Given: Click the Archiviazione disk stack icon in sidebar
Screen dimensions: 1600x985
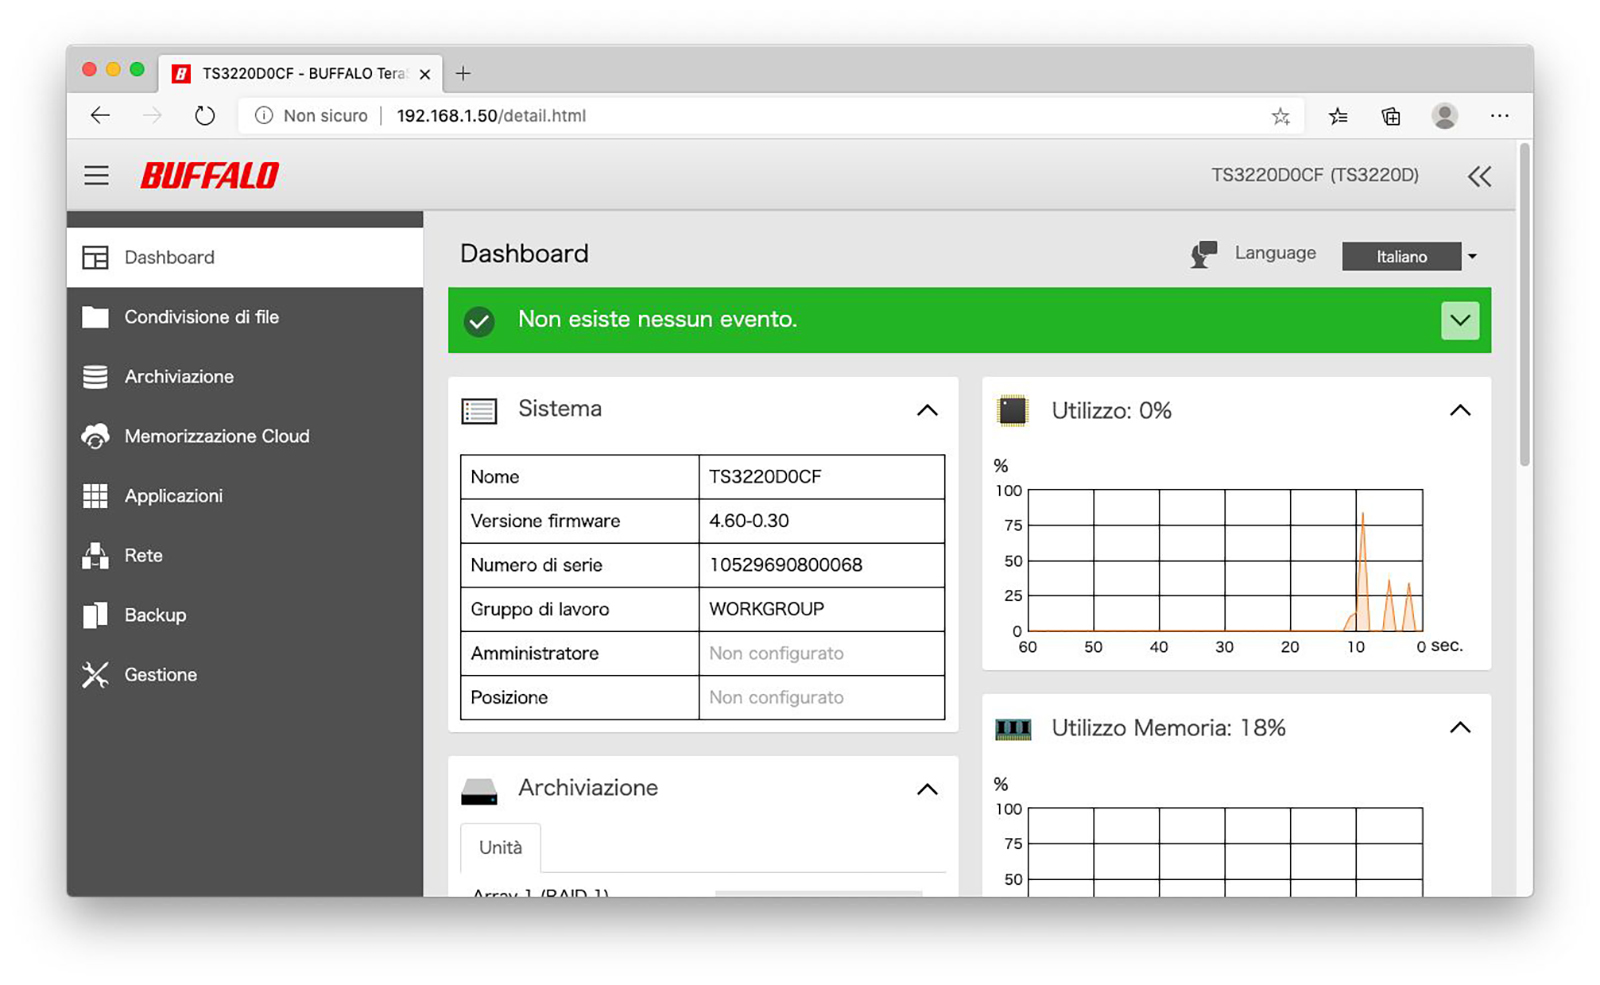Looking at the screenshot, I should pyautogui.click(x=95, y=377).
